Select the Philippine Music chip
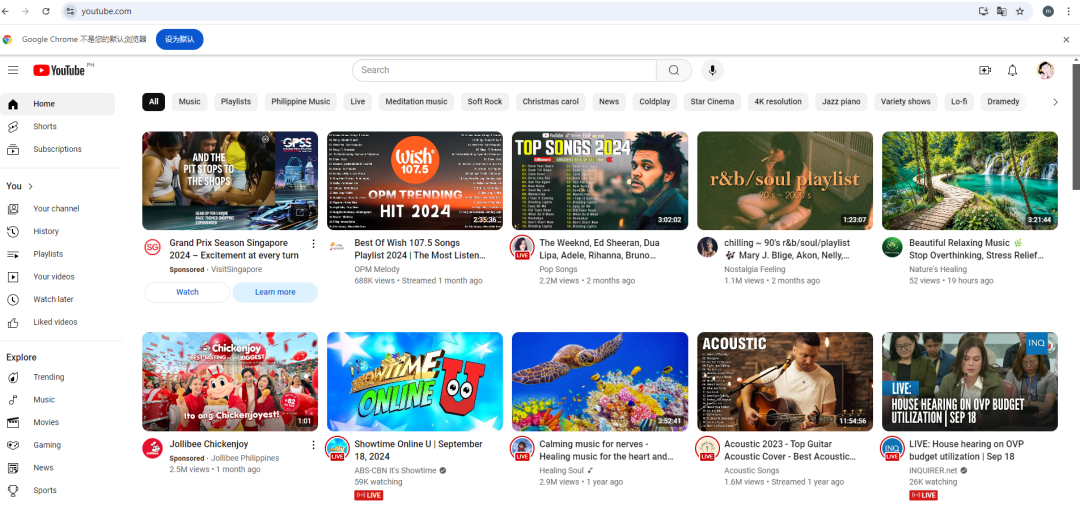This screenshot has width=1080, height=505. (300, 102)
